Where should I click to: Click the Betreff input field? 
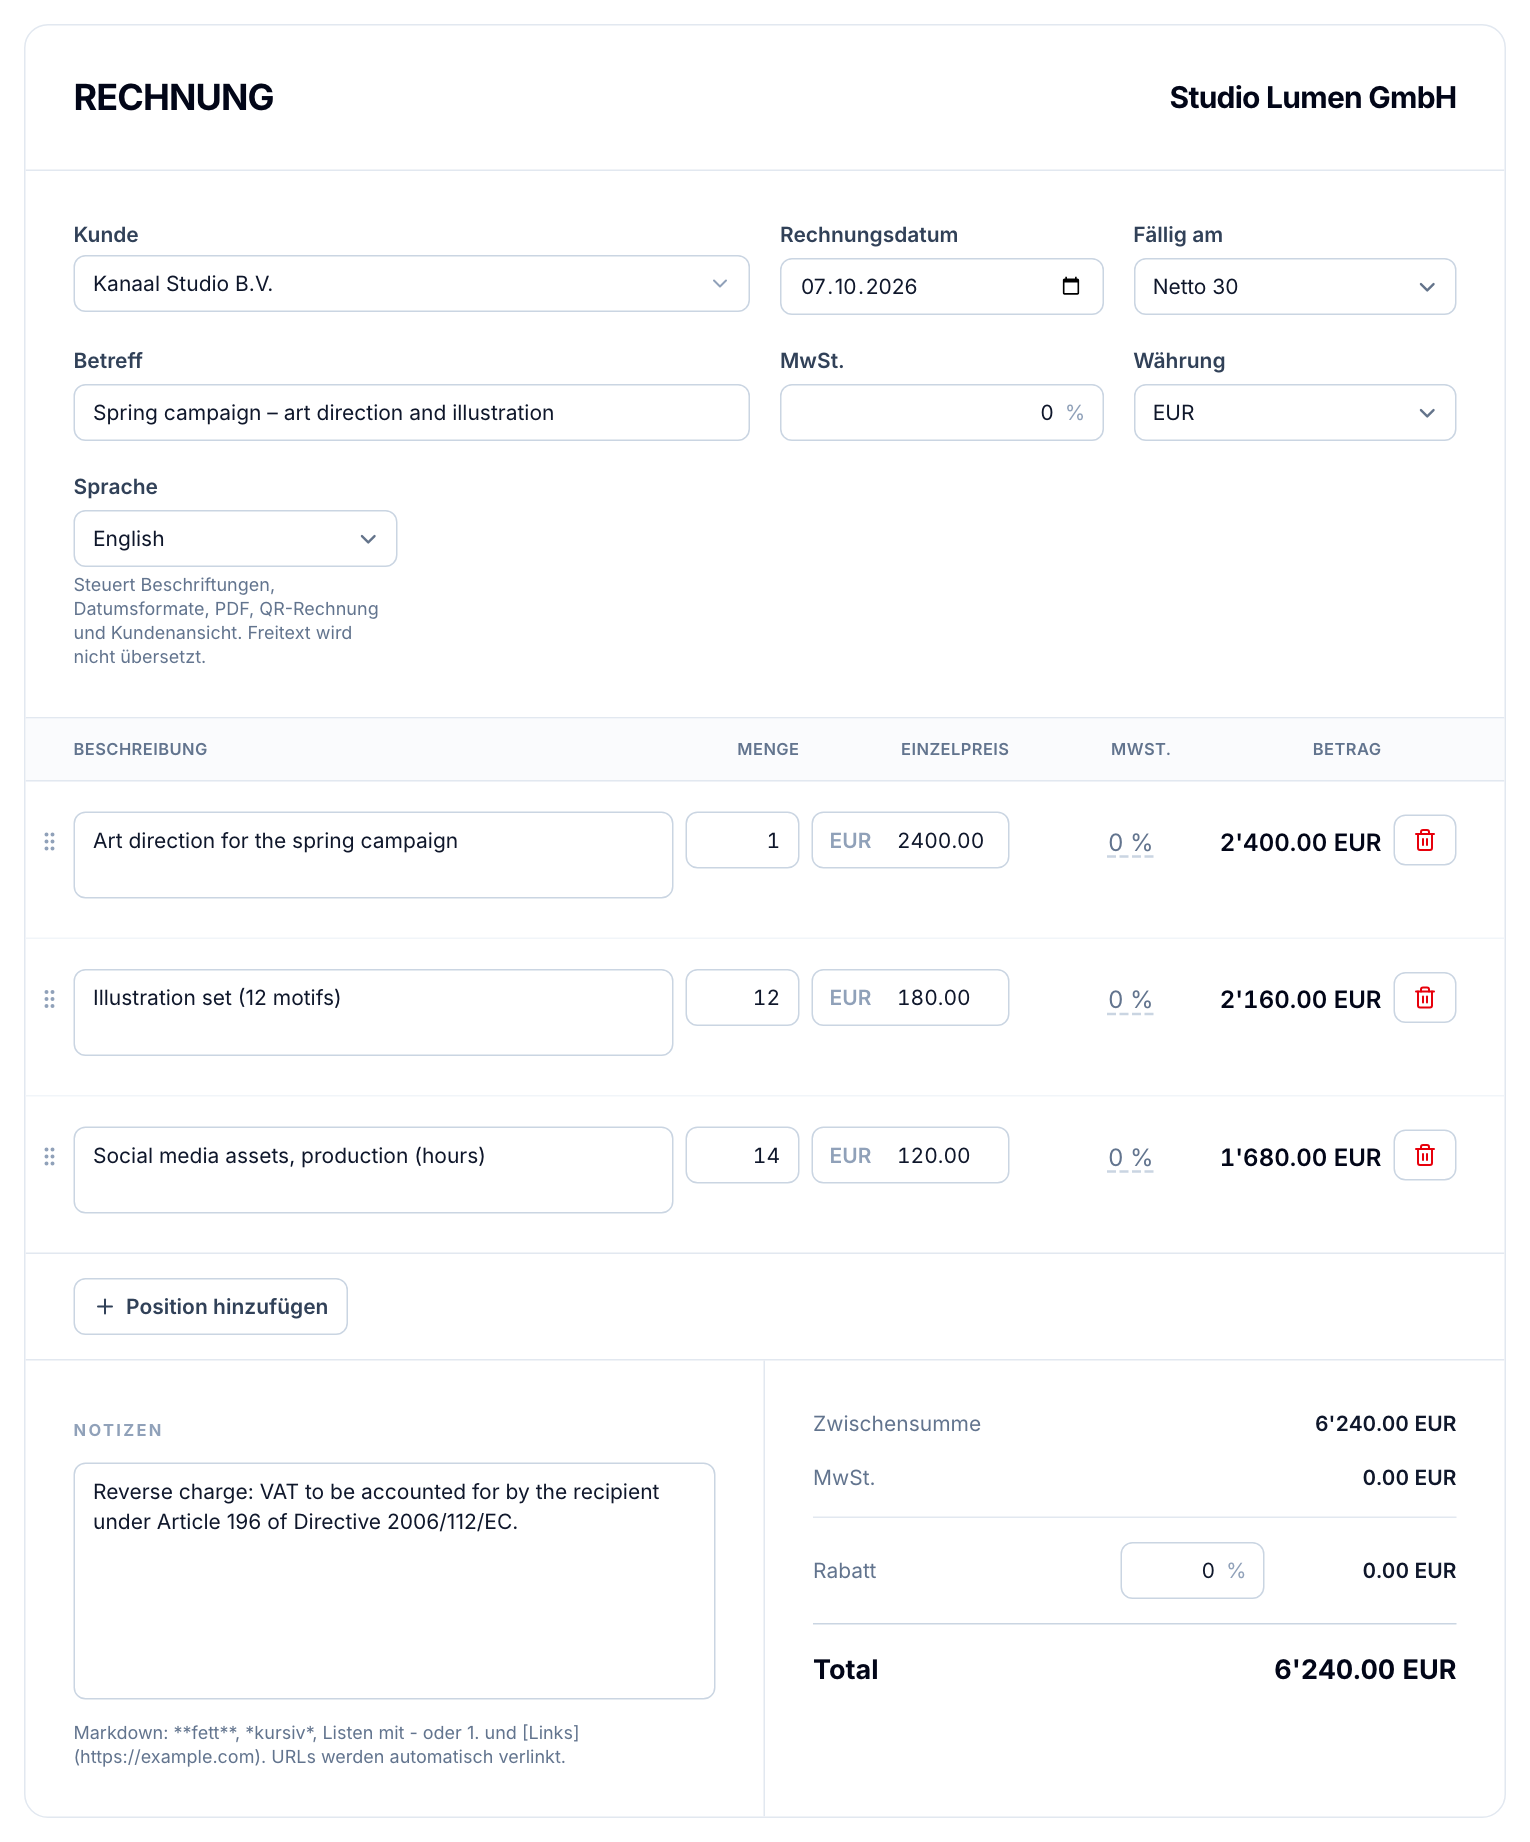point(411,412)
